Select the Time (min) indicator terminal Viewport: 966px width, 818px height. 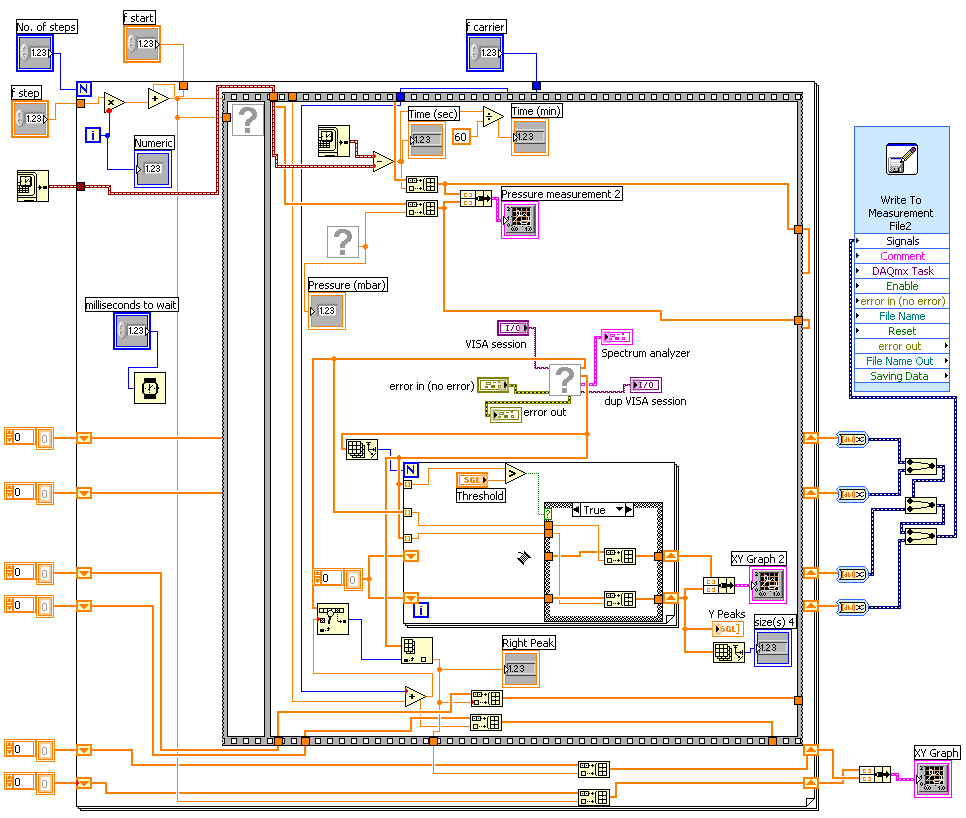coord(529,137)
